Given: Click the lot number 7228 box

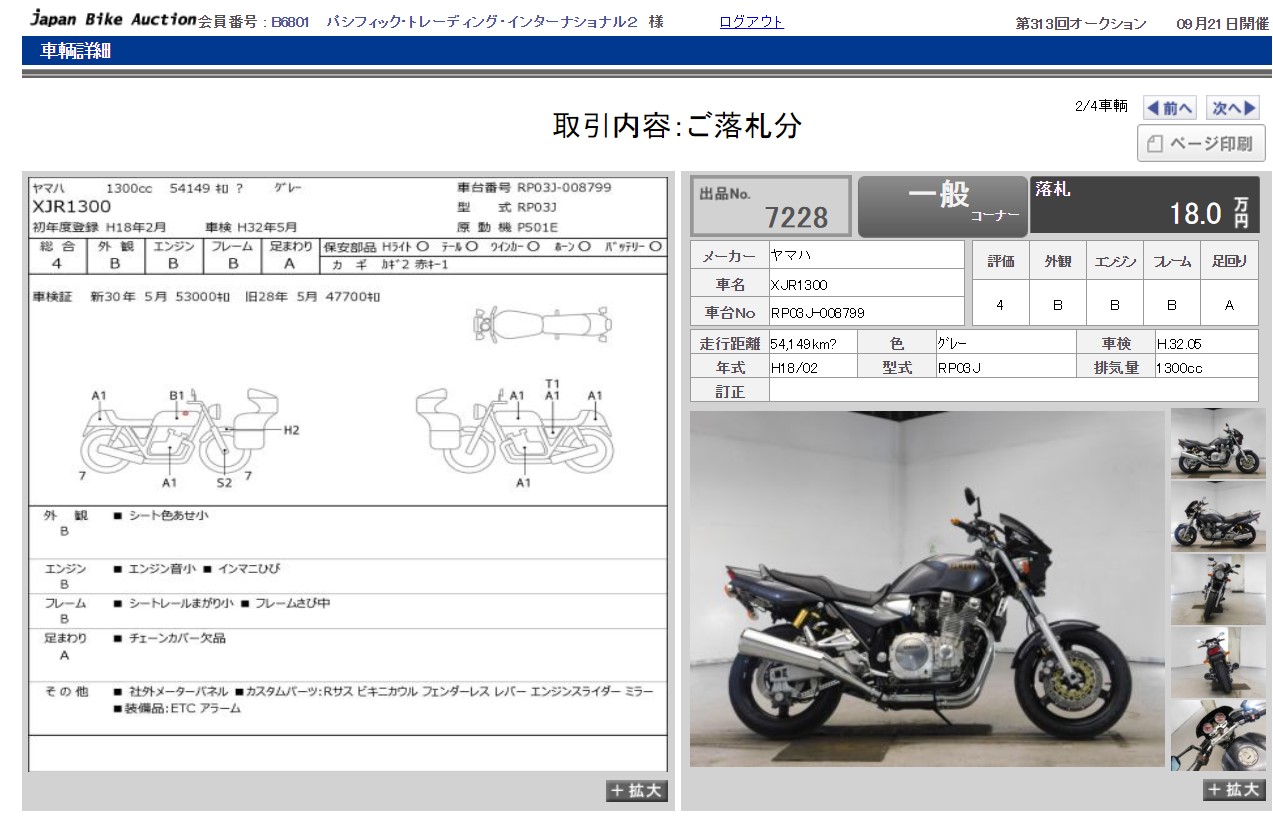Looking at the screenshot, I should tap(771, 206).
